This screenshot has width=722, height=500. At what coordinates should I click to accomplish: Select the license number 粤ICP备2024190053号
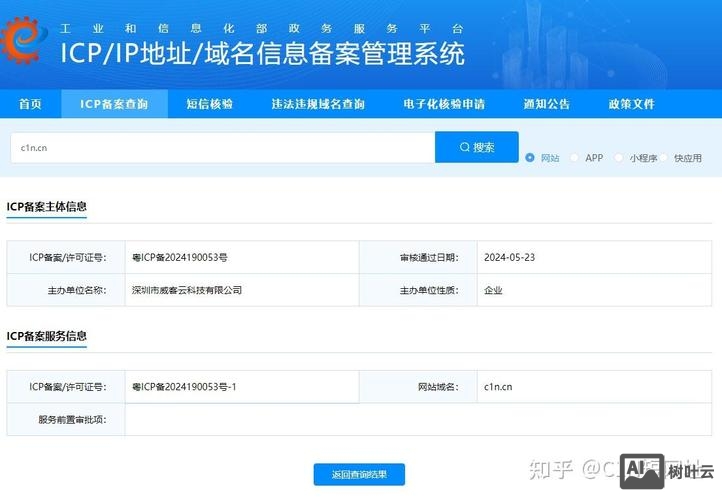(180, 257)
